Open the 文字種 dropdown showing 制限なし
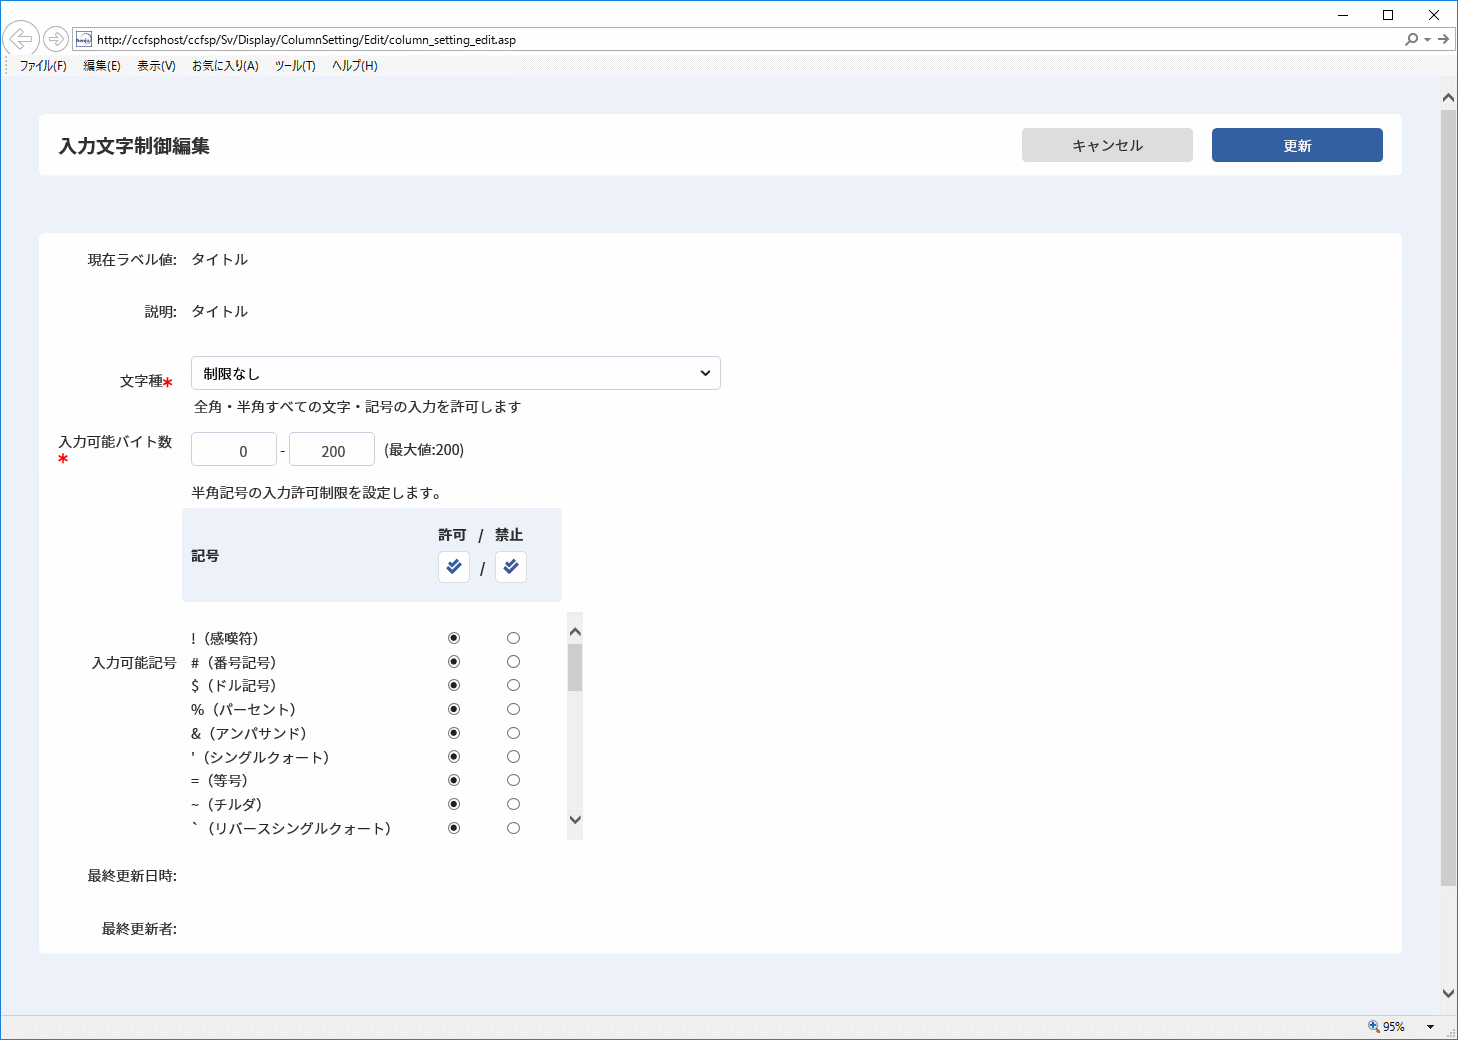 456,373
